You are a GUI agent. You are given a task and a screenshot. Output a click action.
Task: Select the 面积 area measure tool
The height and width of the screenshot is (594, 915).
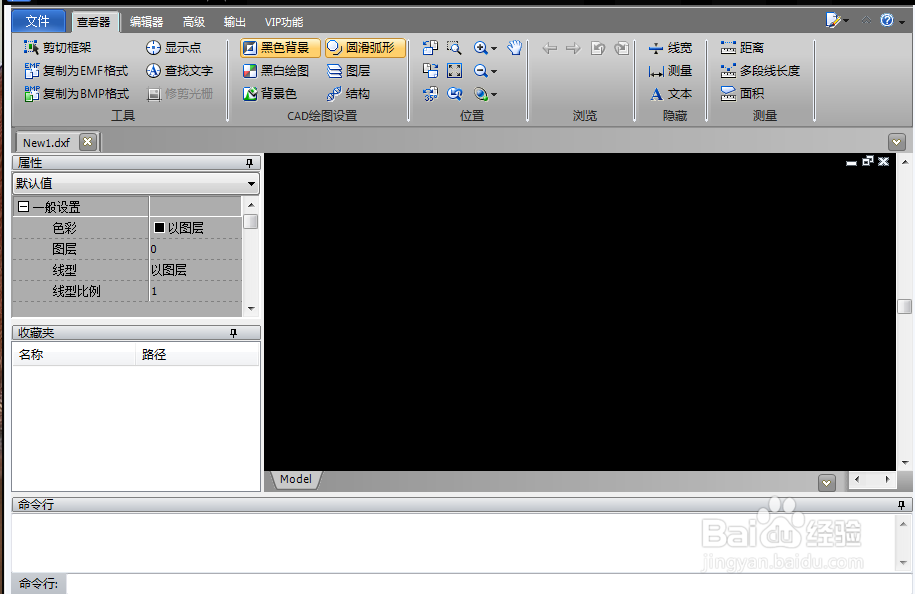(742, 93)
